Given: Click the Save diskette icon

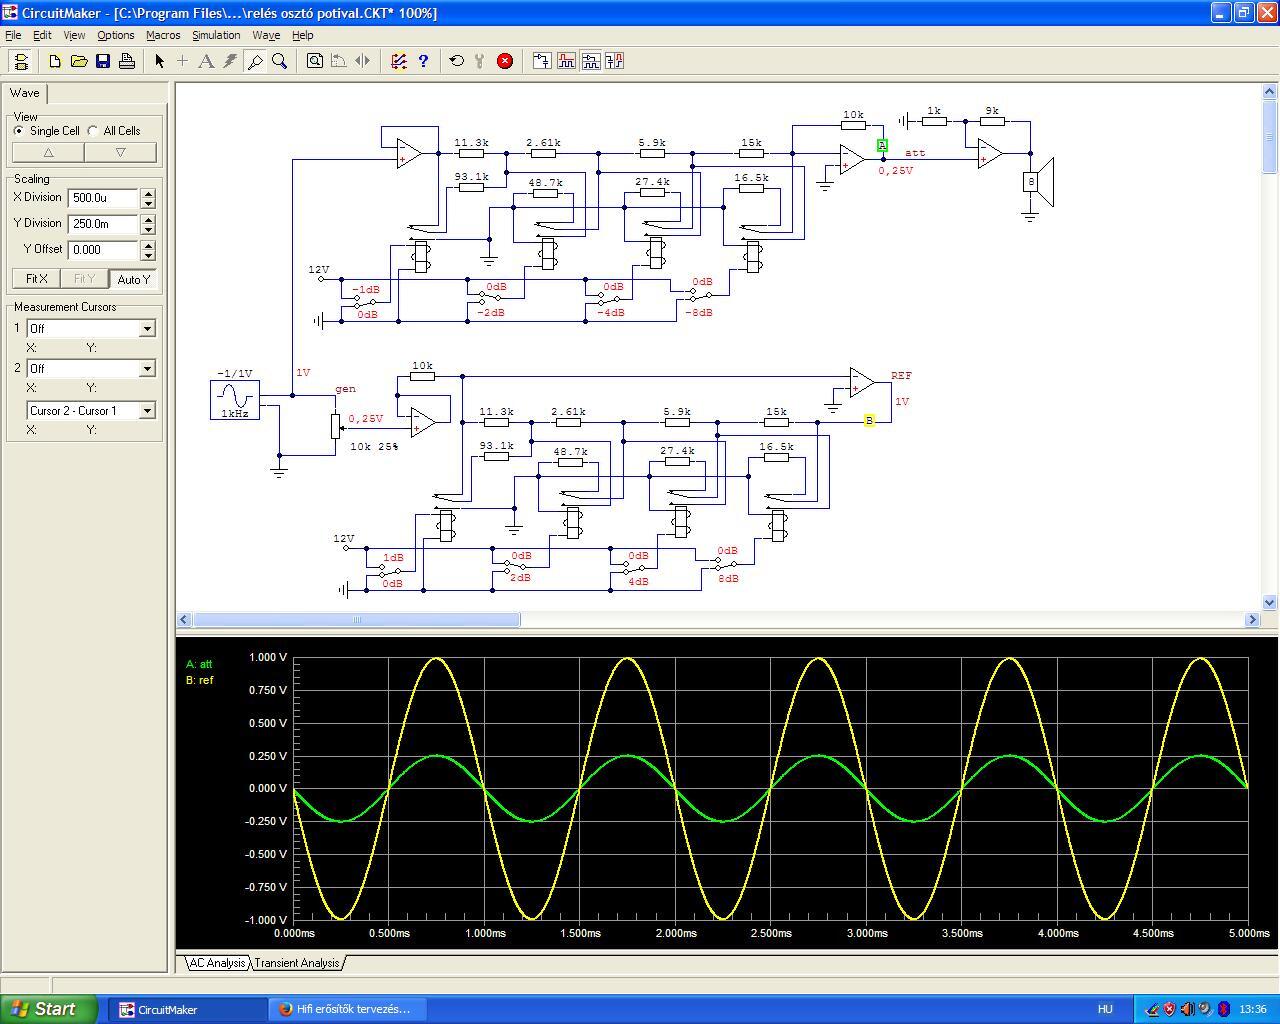Looking at the screenshot, I should tap(103, 61).
